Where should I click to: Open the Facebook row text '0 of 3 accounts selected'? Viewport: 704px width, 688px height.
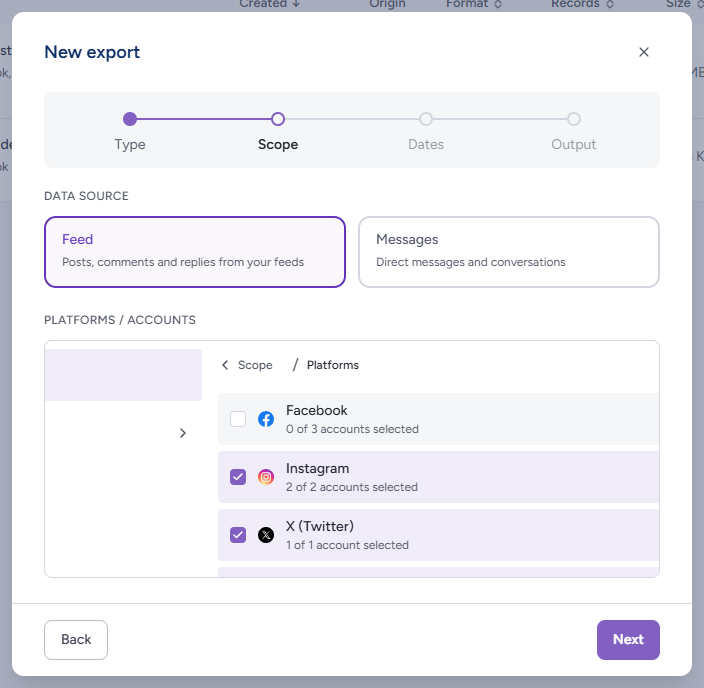point(352,429)
